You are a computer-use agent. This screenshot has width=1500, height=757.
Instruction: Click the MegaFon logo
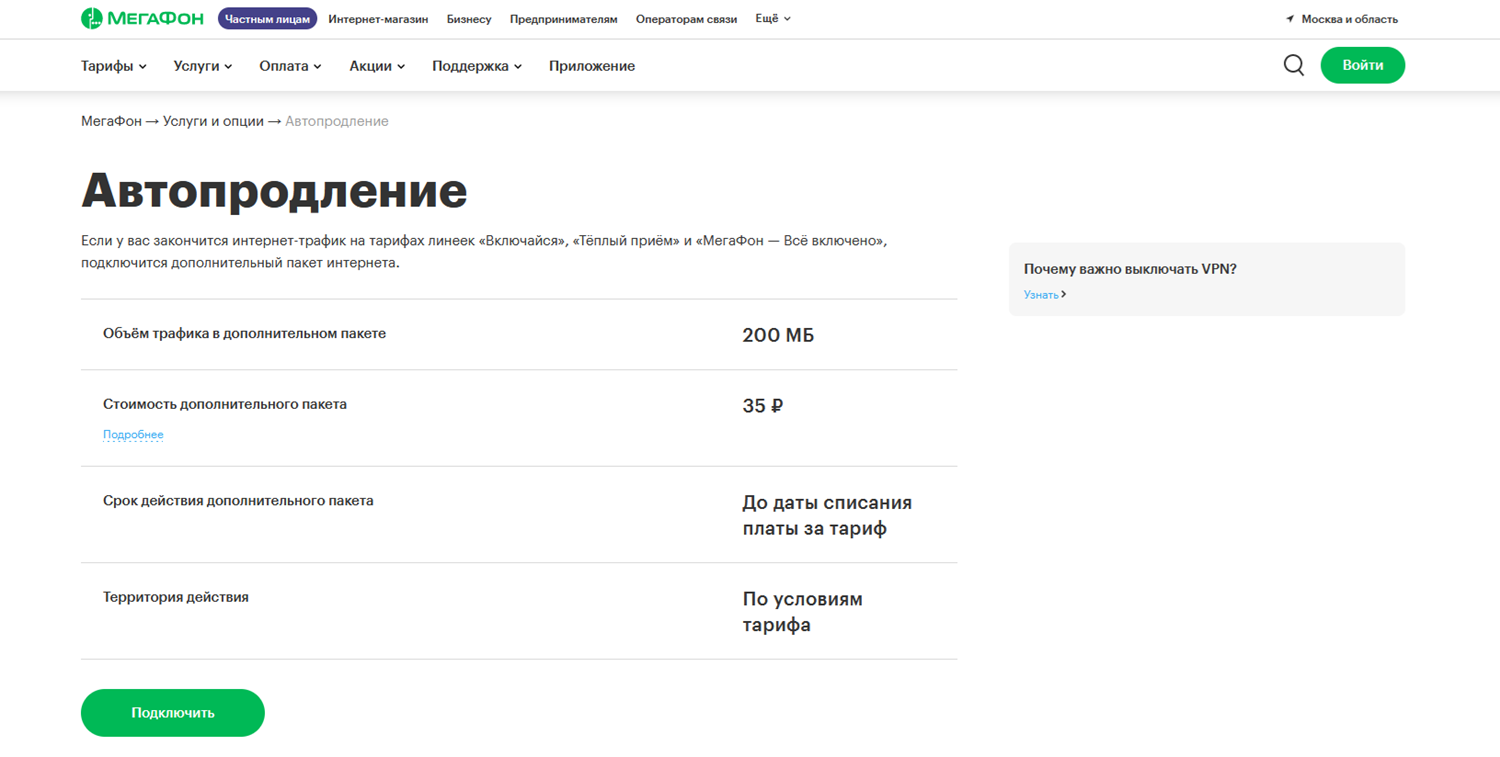click(142, 18)
